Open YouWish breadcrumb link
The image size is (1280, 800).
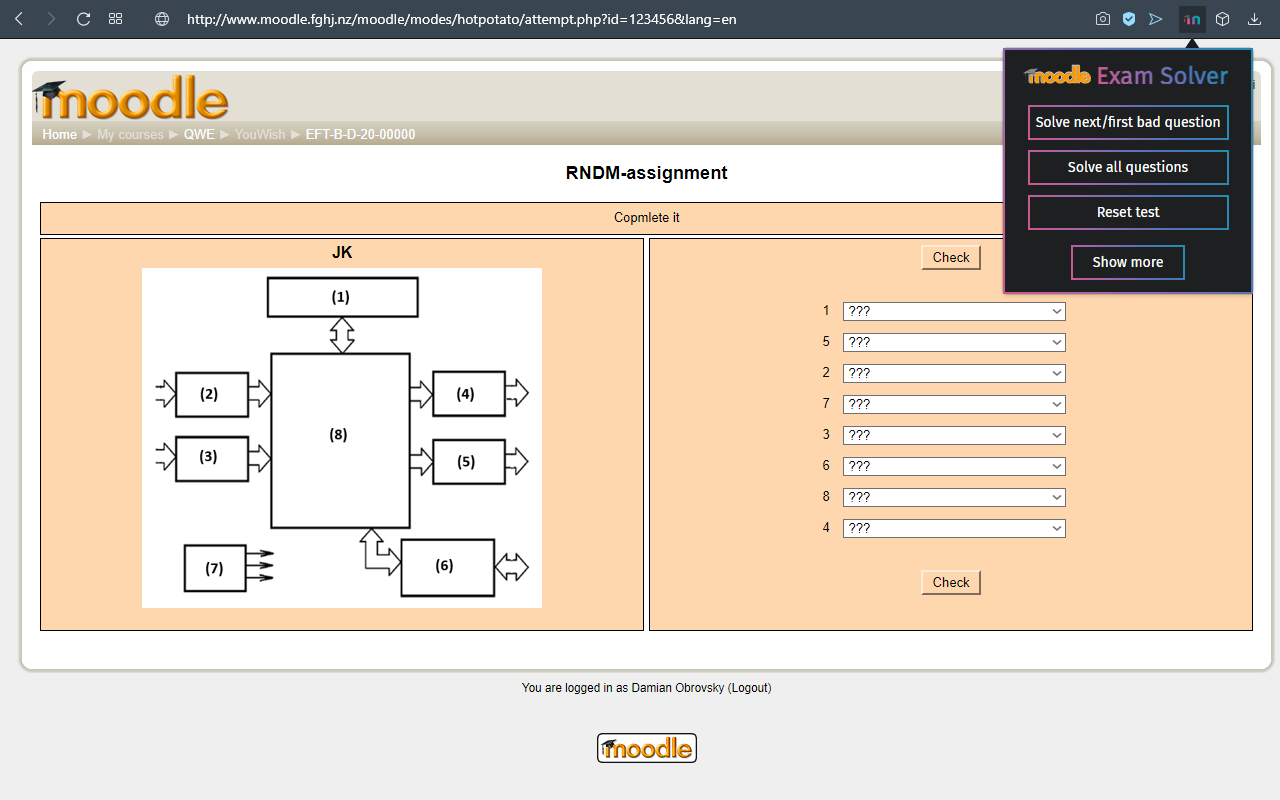[260, 134]
